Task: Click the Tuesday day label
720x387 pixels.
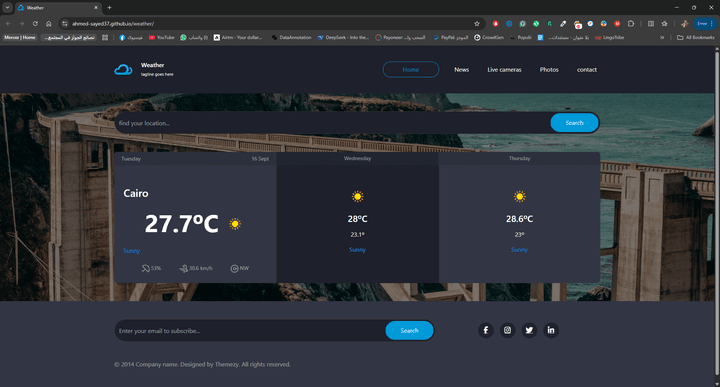Action: pyautogui.click(x=131, y=159)
